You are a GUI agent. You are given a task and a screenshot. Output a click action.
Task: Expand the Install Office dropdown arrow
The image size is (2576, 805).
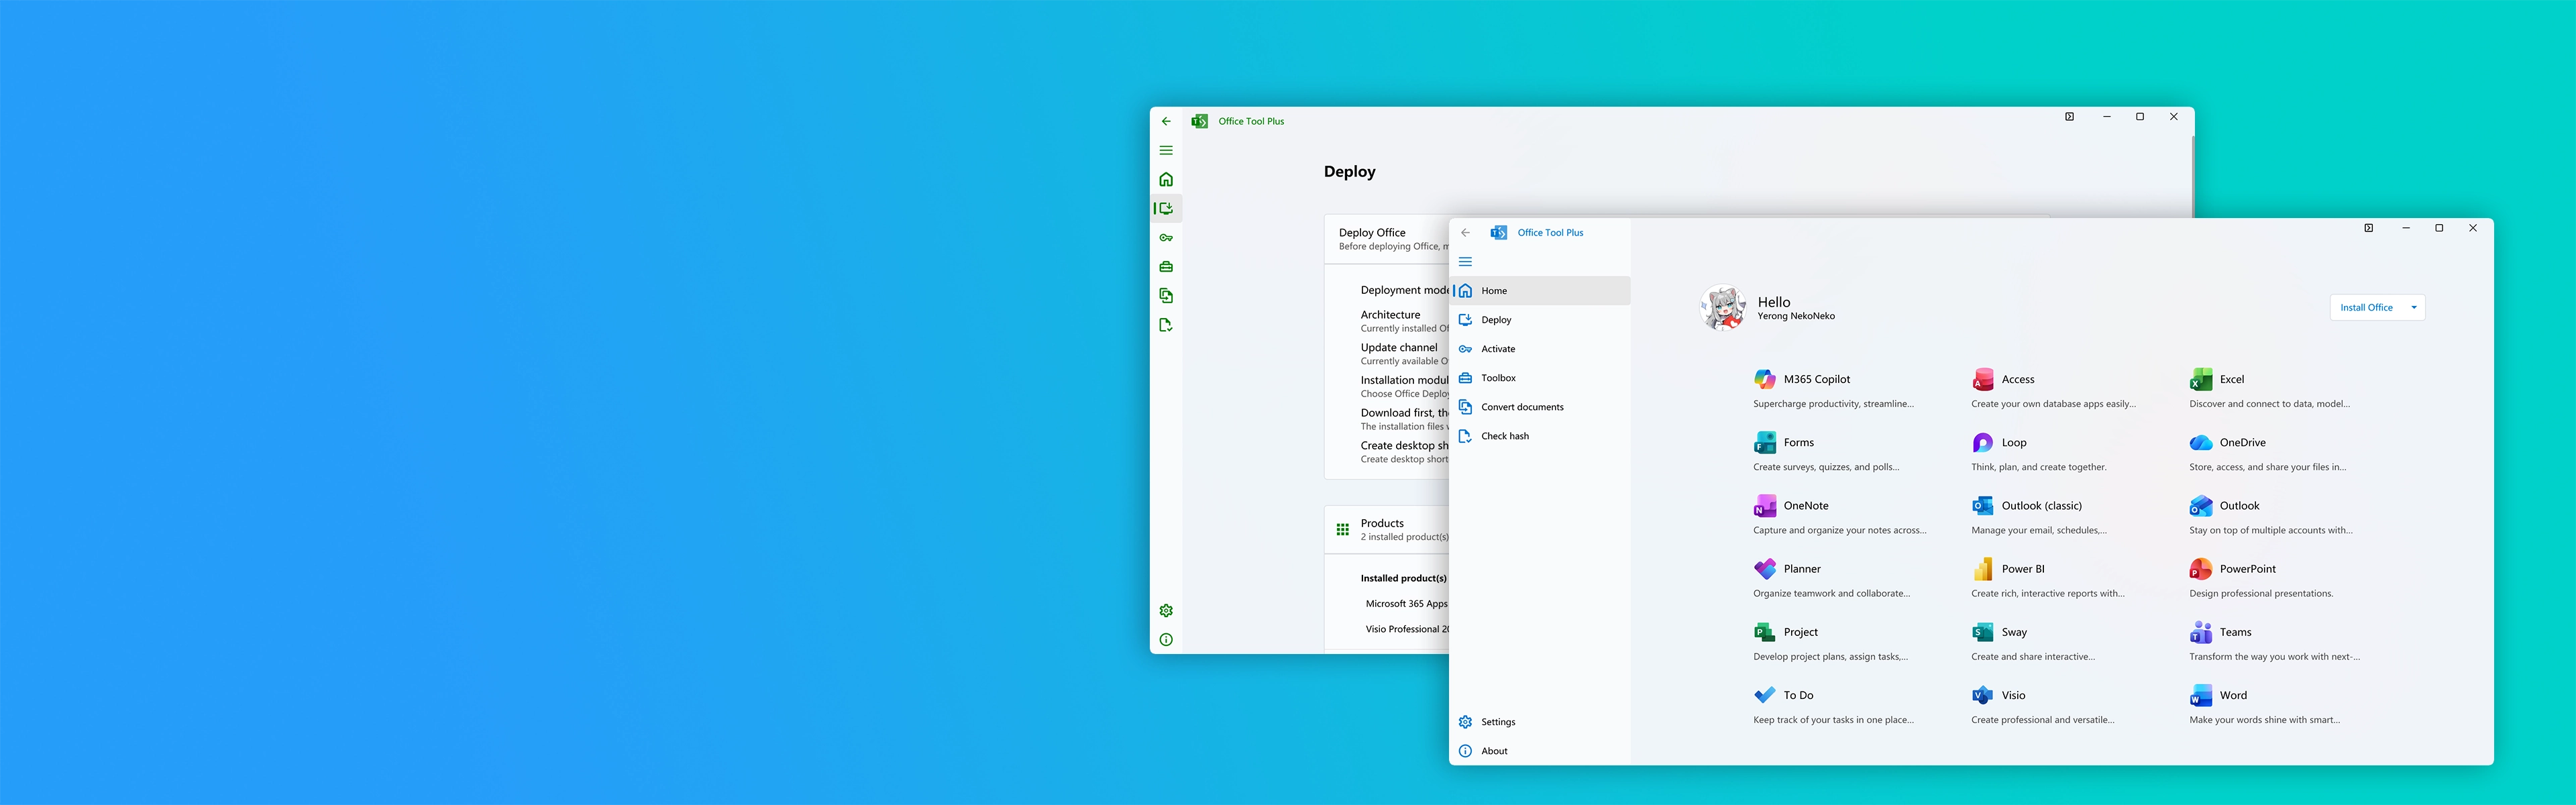[2414, 307]
